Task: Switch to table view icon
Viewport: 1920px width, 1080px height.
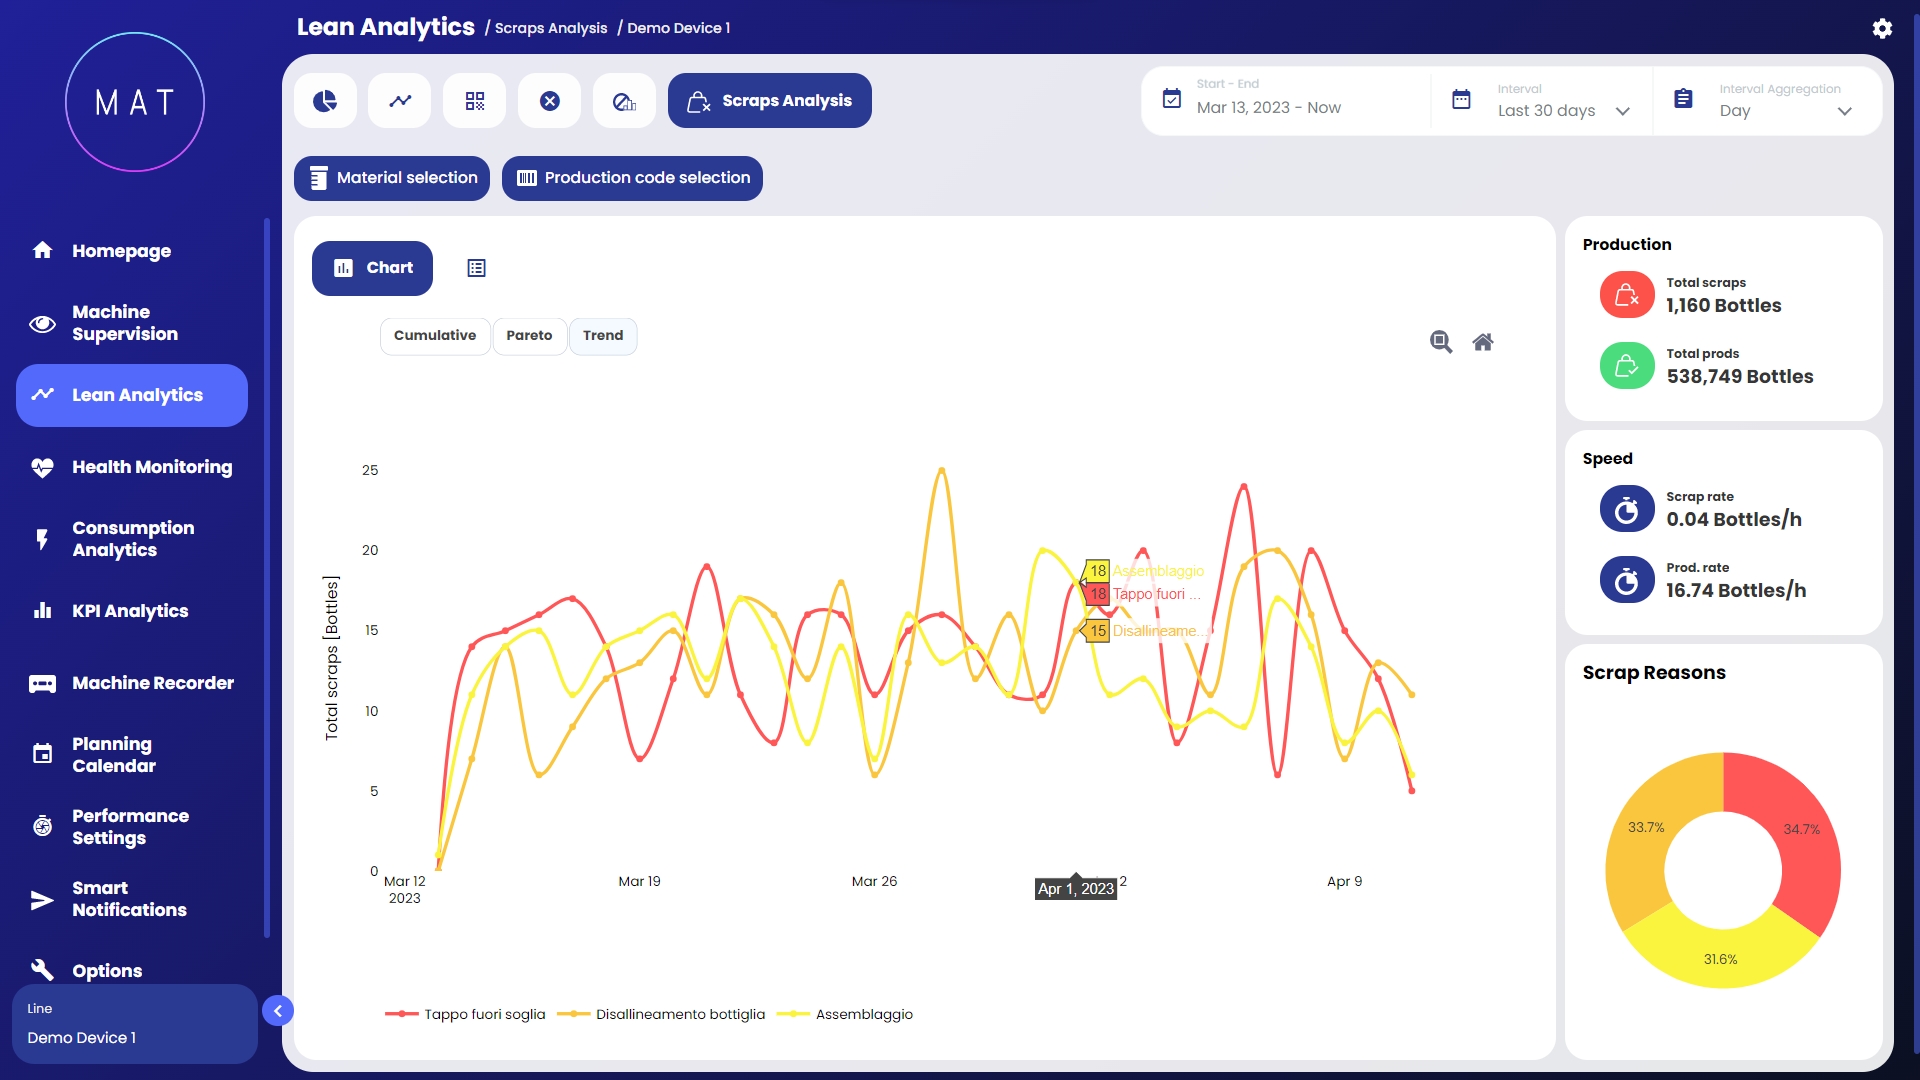Action: click(476, 268)
